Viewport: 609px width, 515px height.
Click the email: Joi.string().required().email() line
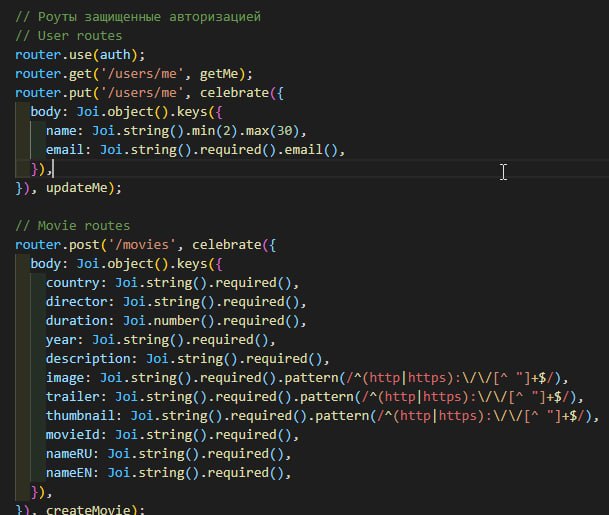pos(195,150)
